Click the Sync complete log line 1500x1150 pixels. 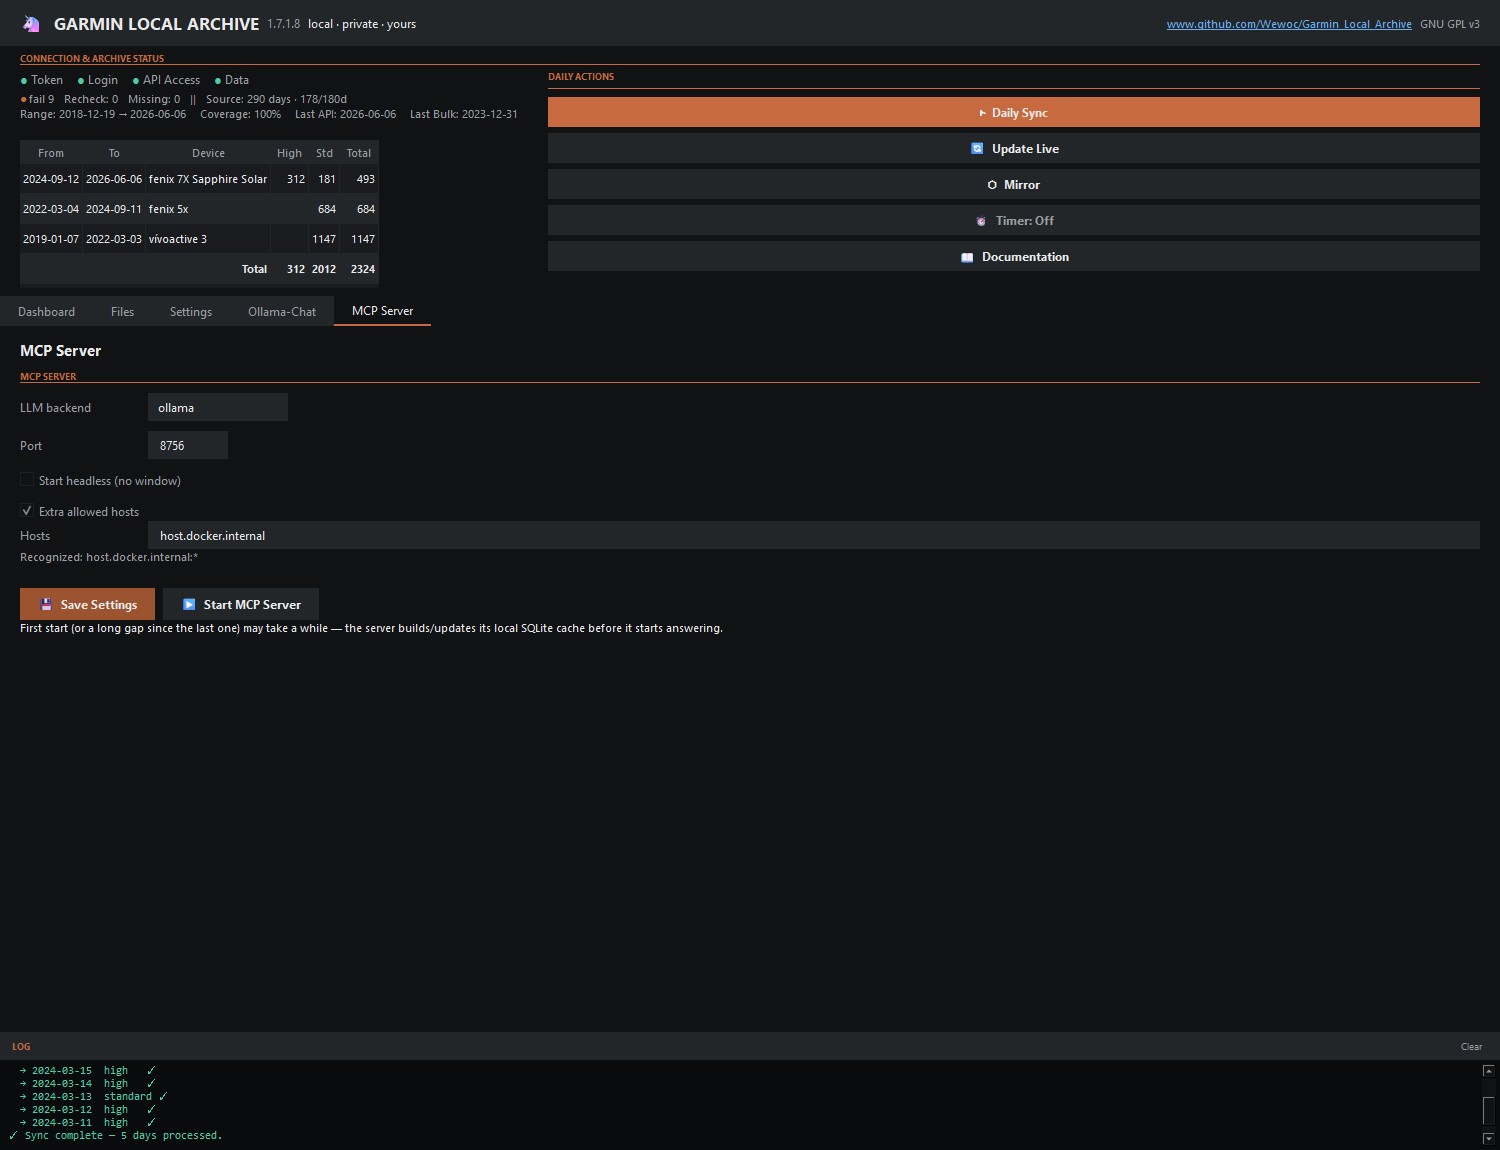(115, 1136)
